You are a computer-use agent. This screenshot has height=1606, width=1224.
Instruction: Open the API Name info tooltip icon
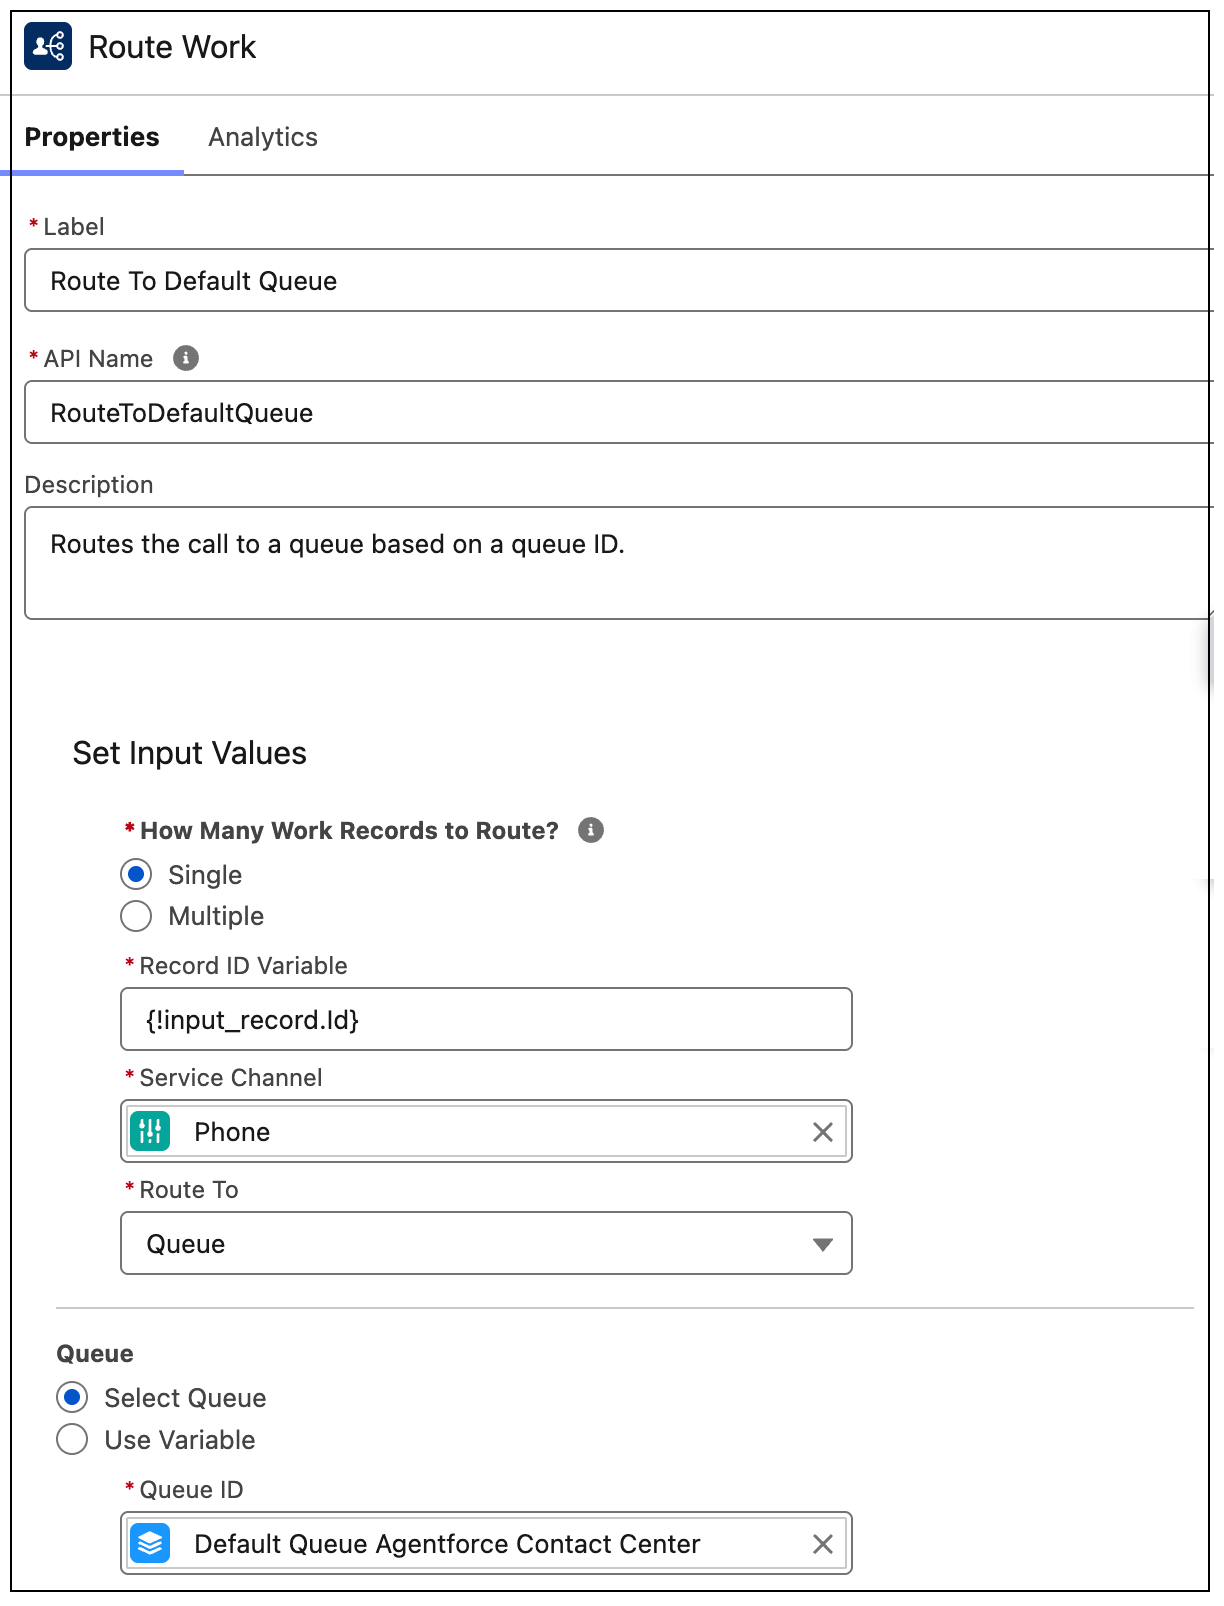point(186,358)
